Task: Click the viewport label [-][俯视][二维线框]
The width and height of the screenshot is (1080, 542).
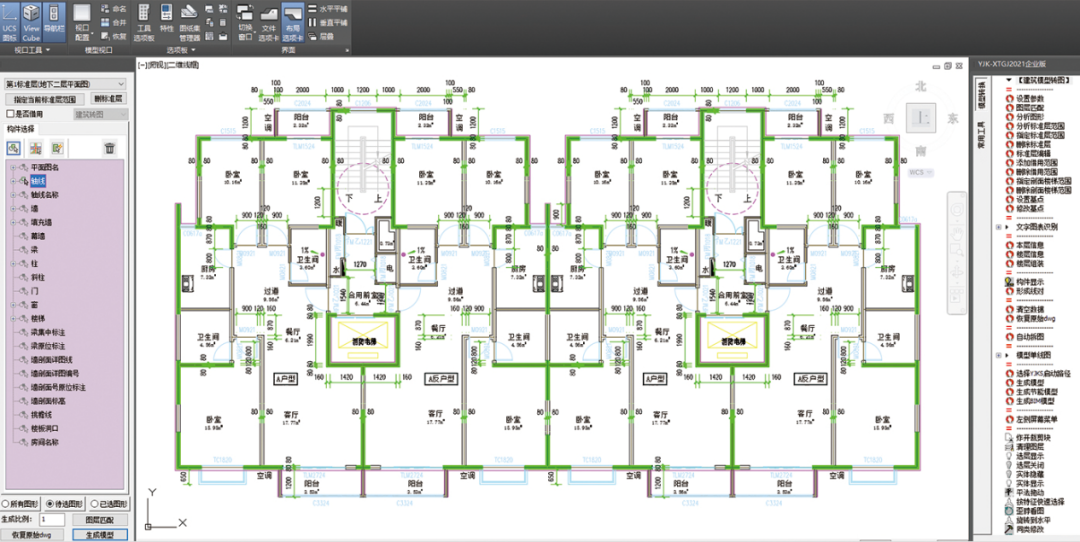Action: click(169, 65)
